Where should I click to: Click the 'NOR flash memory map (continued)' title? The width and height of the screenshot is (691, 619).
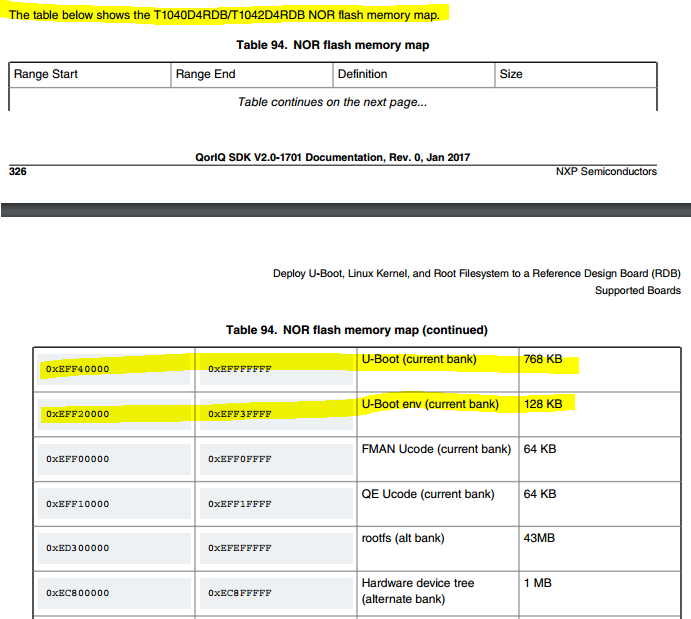(x=357, y=330)
